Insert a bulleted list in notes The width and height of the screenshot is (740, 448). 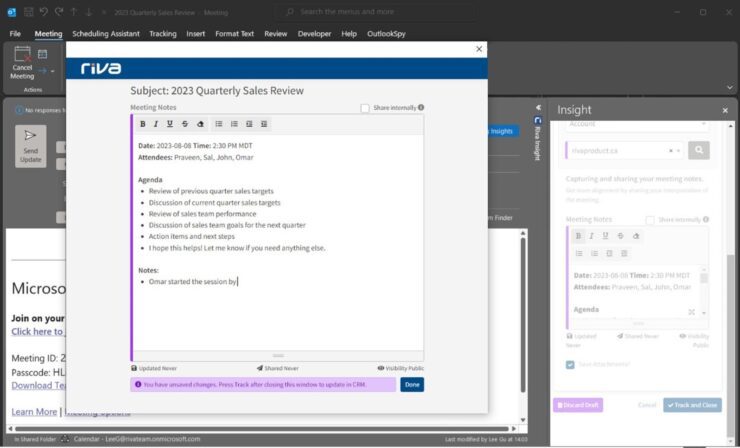click(219, 124)
